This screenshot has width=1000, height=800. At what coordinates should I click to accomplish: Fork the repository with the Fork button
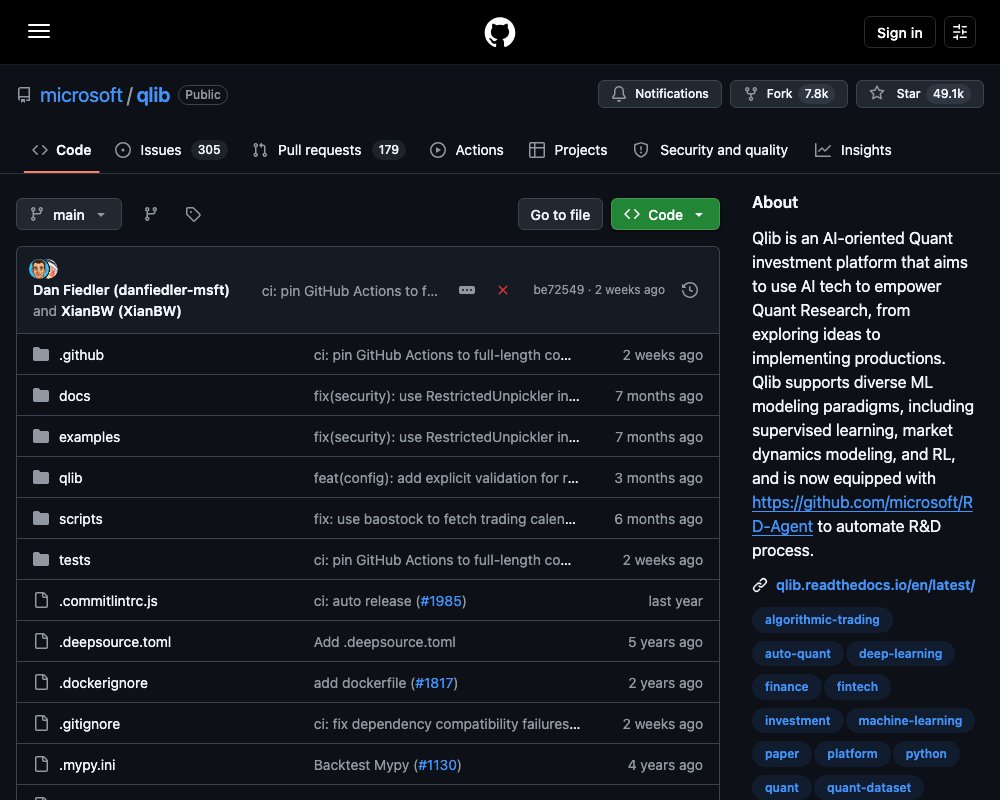pyautogui.click(x=788, y=94)
